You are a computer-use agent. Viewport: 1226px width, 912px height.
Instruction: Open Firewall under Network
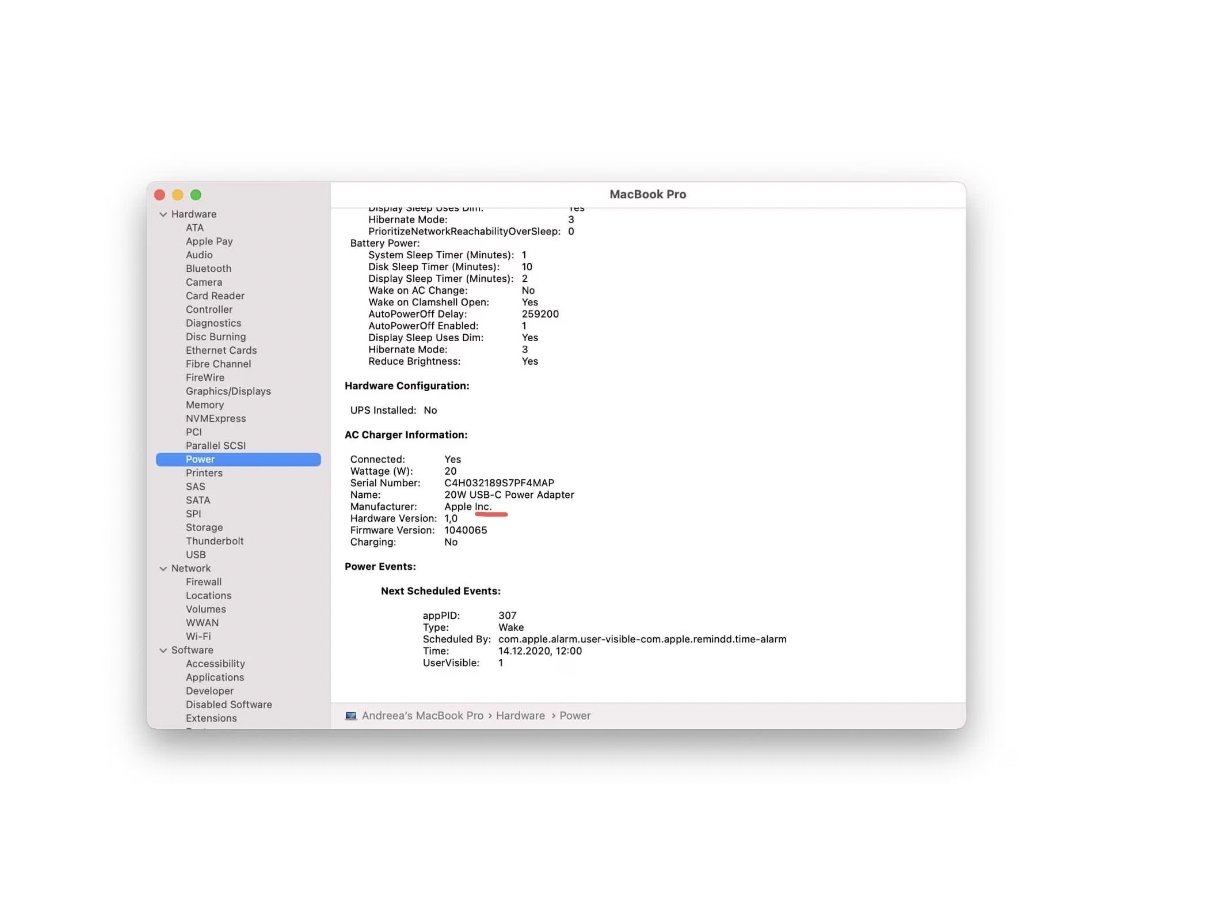tap(203, 582)
